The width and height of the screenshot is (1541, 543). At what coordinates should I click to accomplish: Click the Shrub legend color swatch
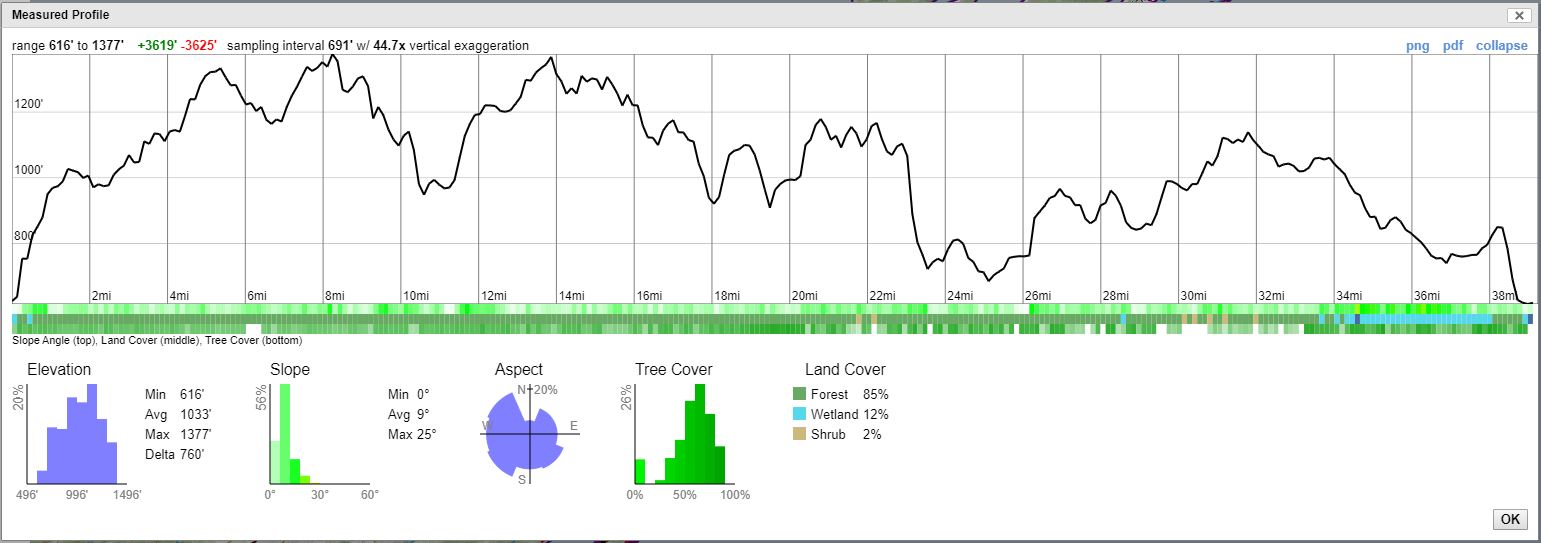pos(799,434)
